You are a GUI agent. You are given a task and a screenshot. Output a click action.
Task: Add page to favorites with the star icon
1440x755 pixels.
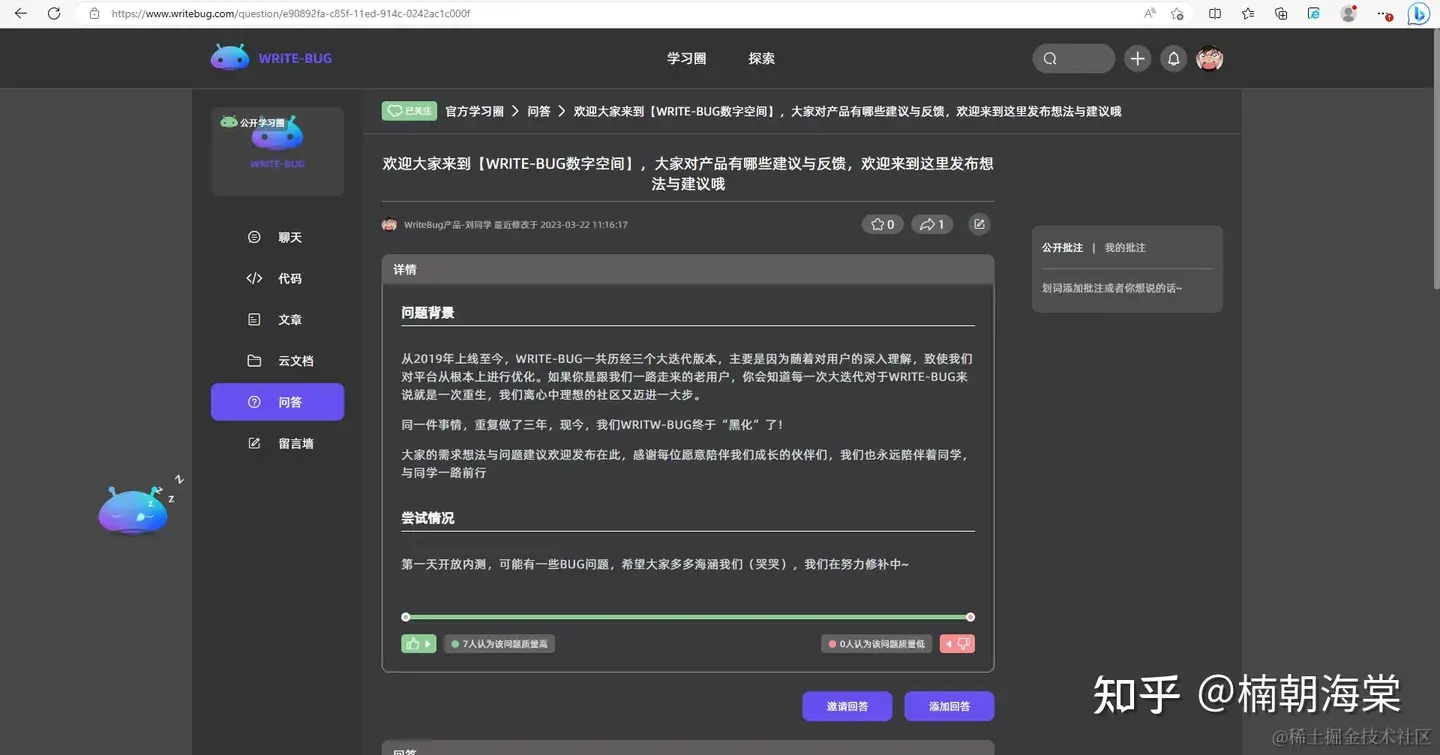point(1177,14)
